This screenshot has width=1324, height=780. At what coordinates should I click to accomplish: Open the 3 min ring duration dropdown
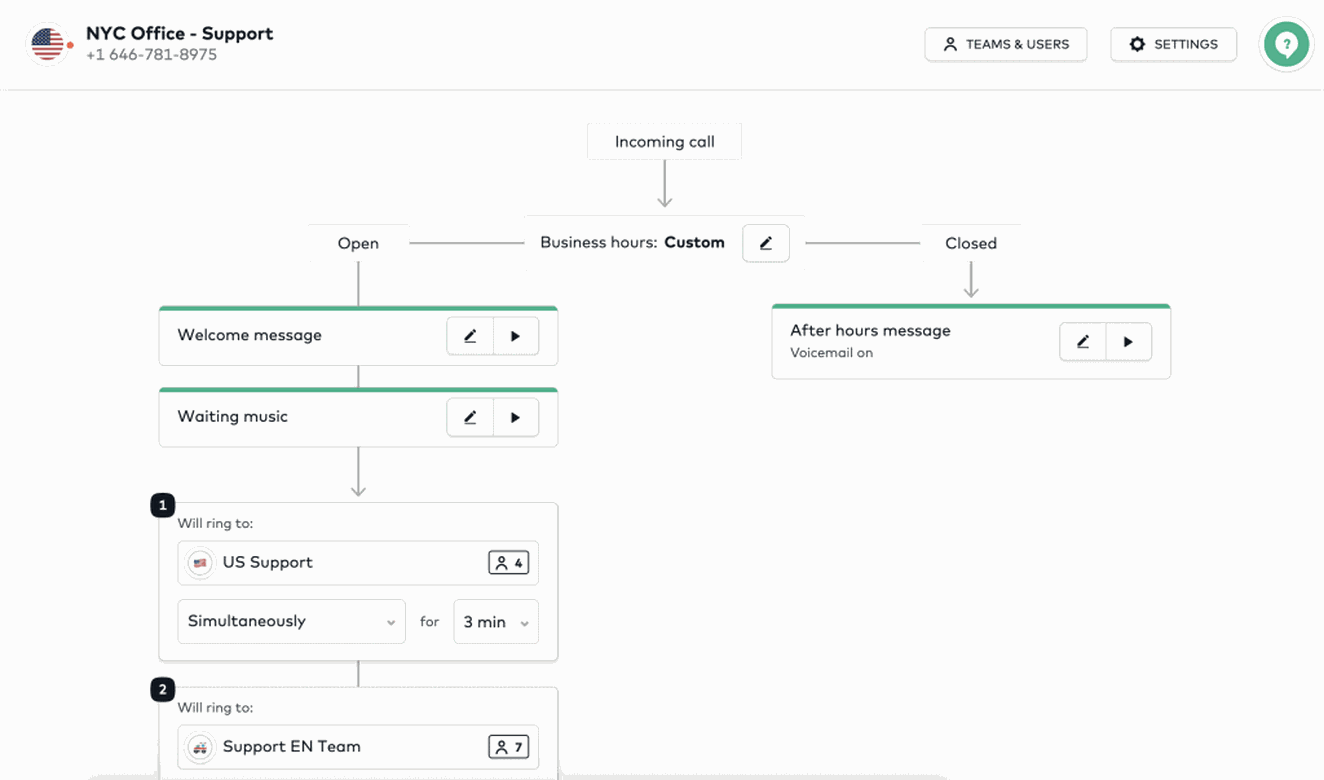pos(496,621)
